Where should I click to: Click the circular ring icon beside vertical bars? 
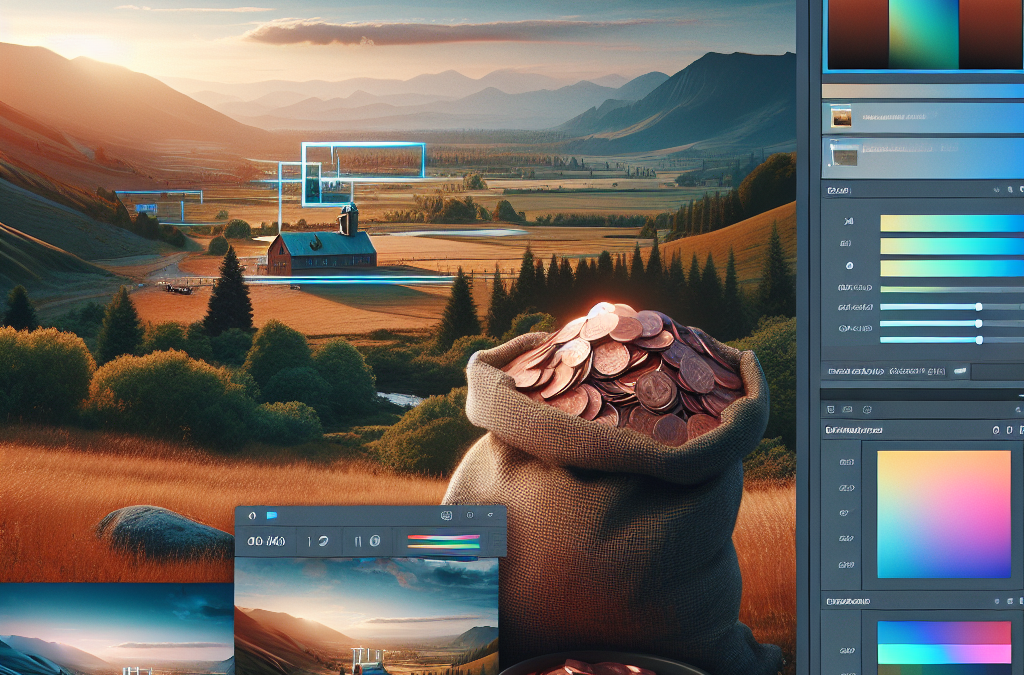coord(375,541)
